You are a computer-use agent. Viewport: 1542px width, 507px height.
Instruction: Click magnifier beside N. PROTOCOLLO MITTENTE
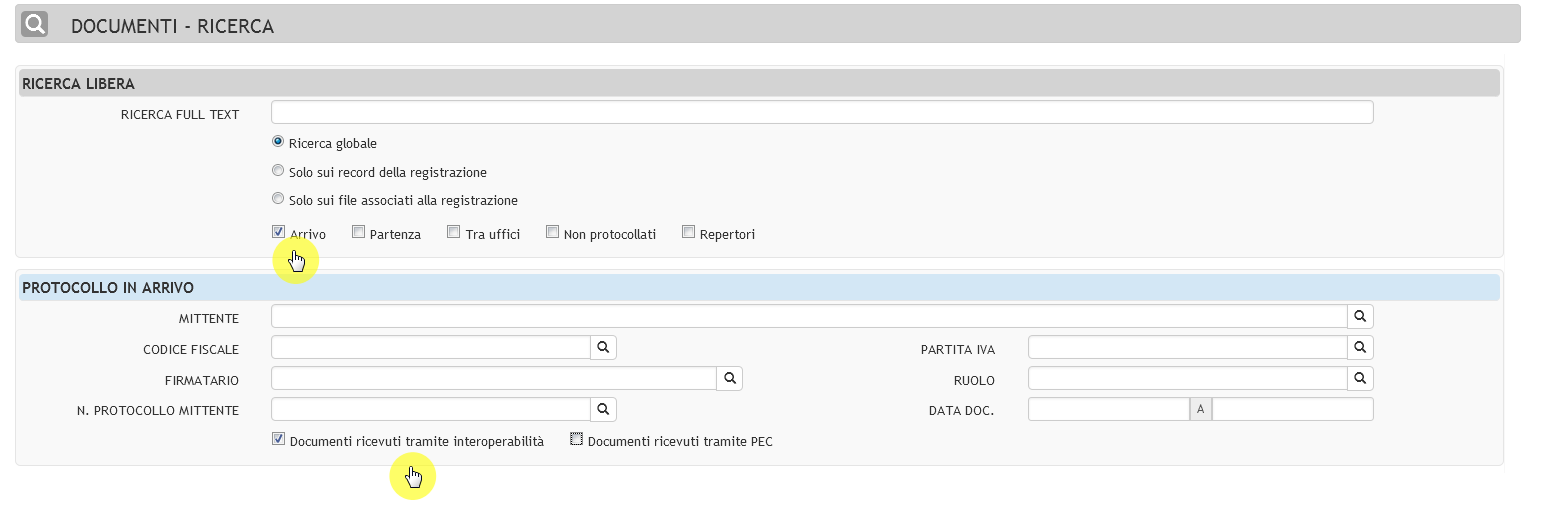603,409
